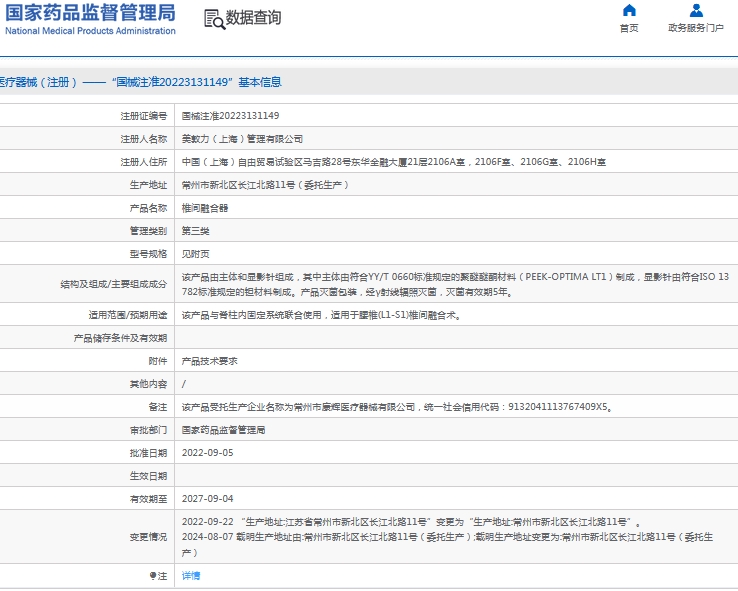Viewport: 738px width, 591px height.
Task: Open the 政务服务门户 user icon
Action: 696,10
